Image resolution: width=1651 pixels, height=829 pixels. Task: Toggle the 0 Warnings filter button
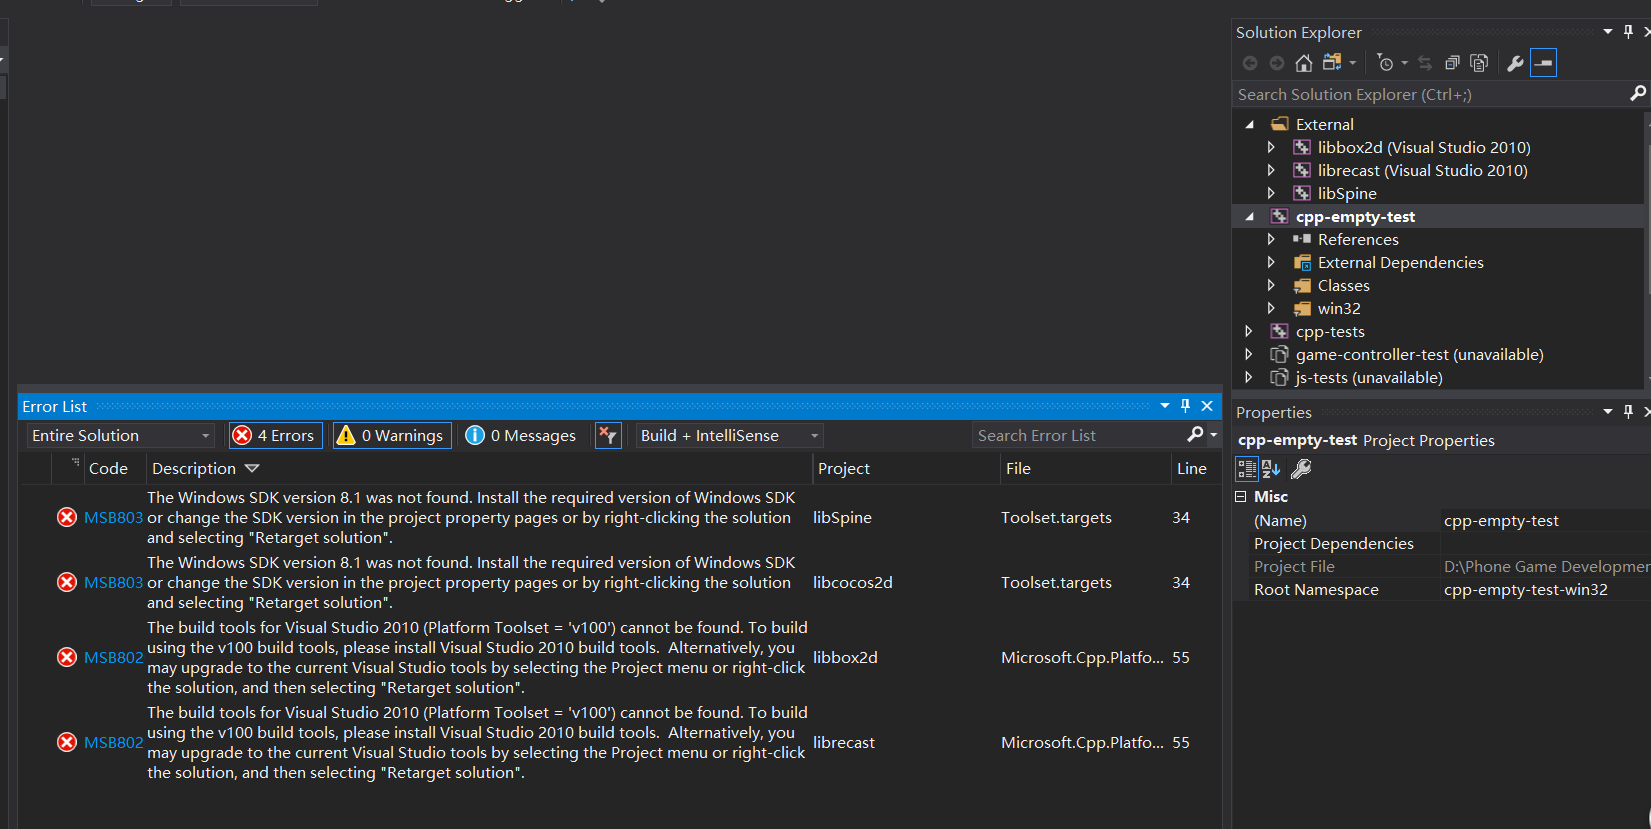pos(392,435)
